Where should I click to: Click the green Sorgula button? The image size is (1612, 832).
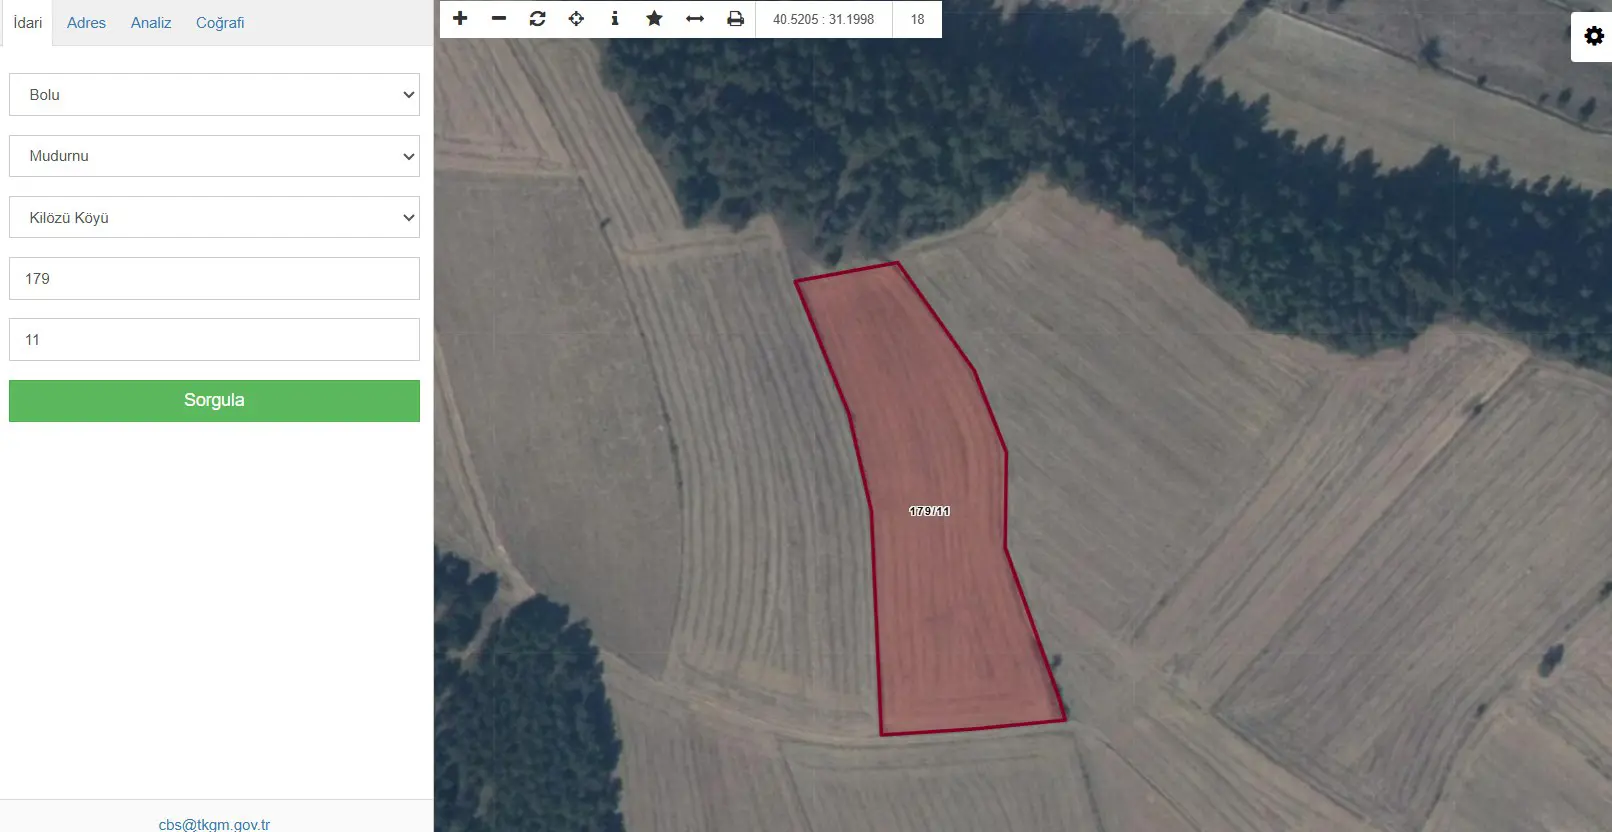[x=214, y=400]
